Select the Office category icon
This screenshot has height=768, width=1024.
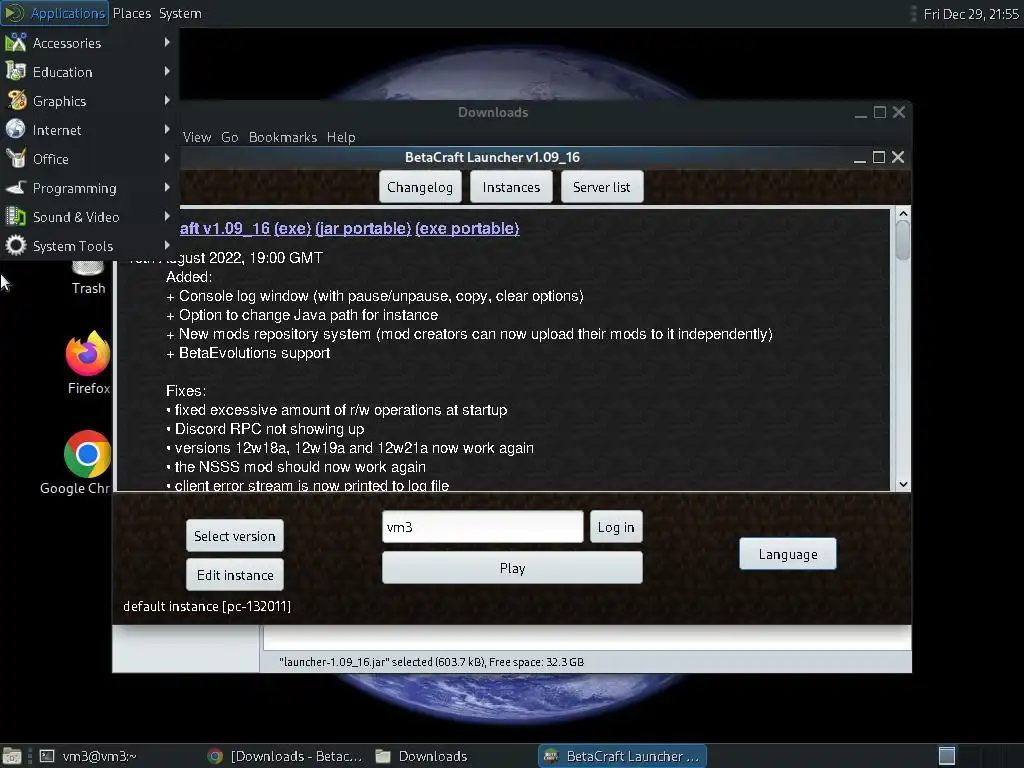point(16,159)
